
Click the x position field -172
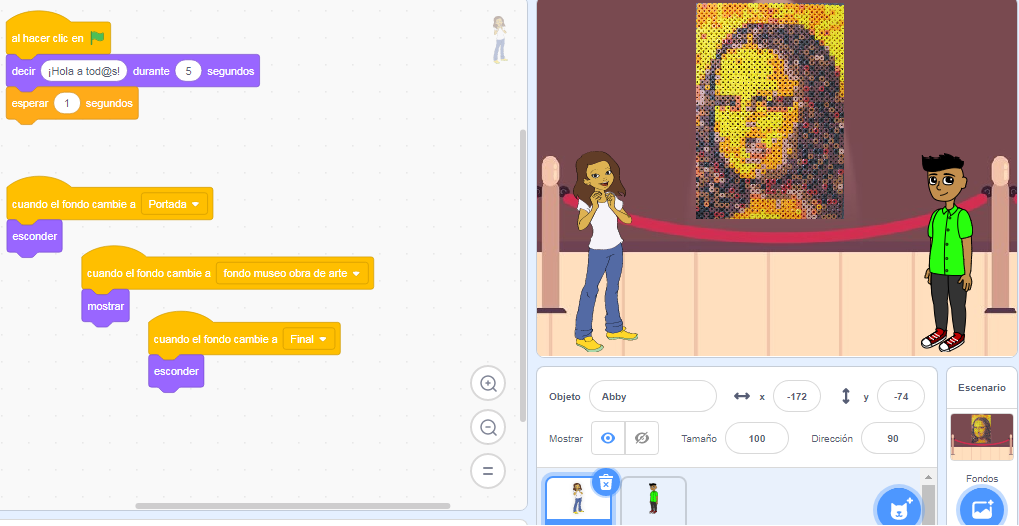pos(797,396)
